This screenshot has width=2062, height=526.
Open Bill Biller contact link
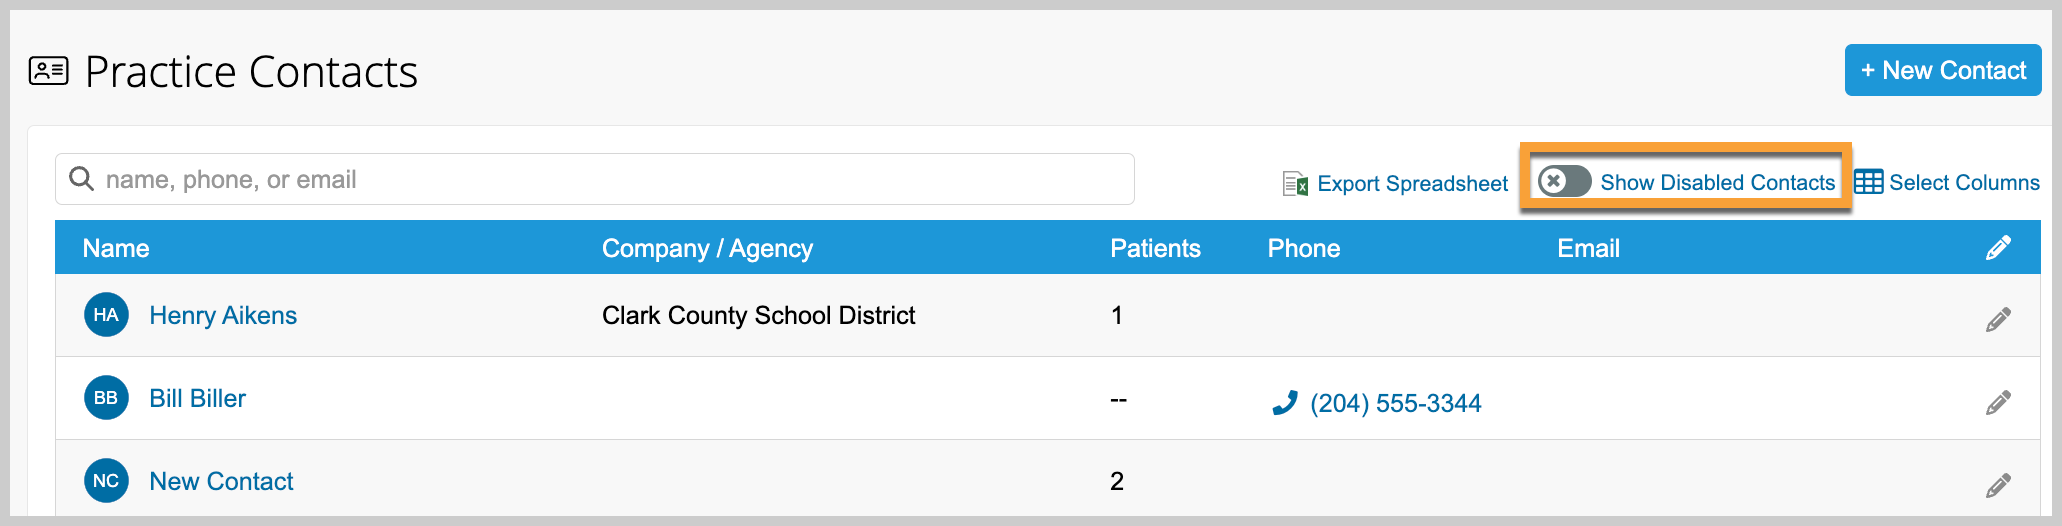point(197,399)
